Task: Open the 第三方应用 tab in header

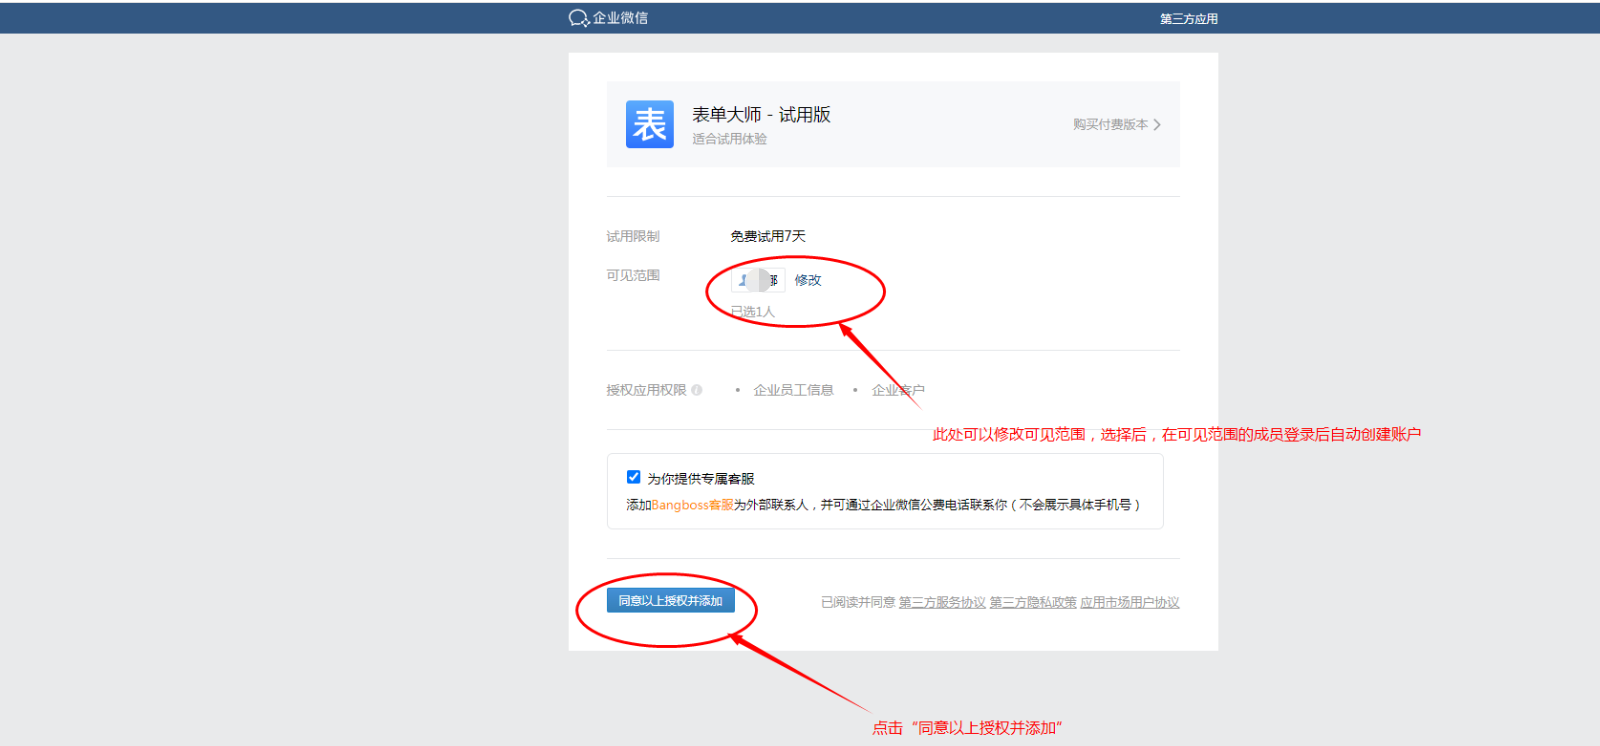Action: coord(1188,19)
